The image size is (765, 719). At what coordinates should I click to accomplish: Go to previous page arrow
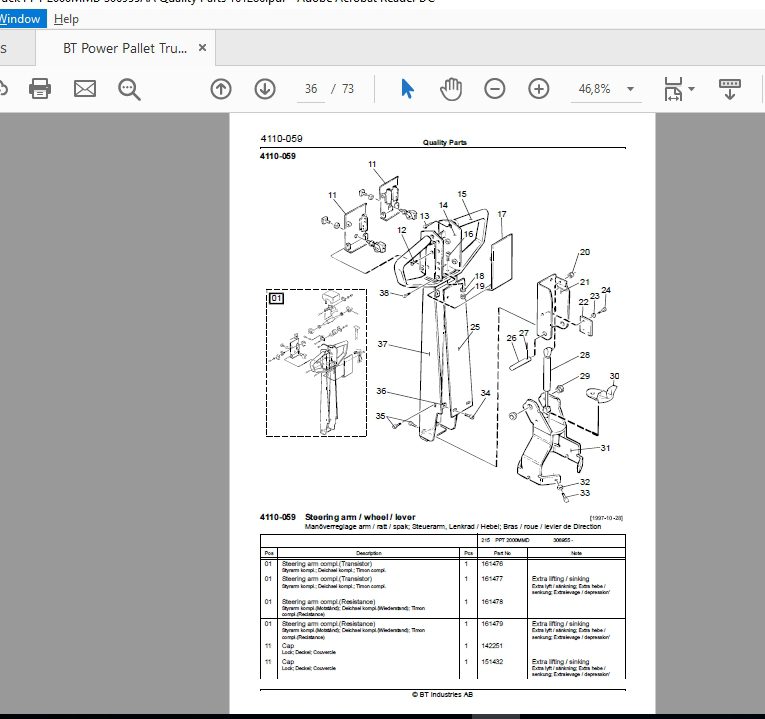pos(221,89)
